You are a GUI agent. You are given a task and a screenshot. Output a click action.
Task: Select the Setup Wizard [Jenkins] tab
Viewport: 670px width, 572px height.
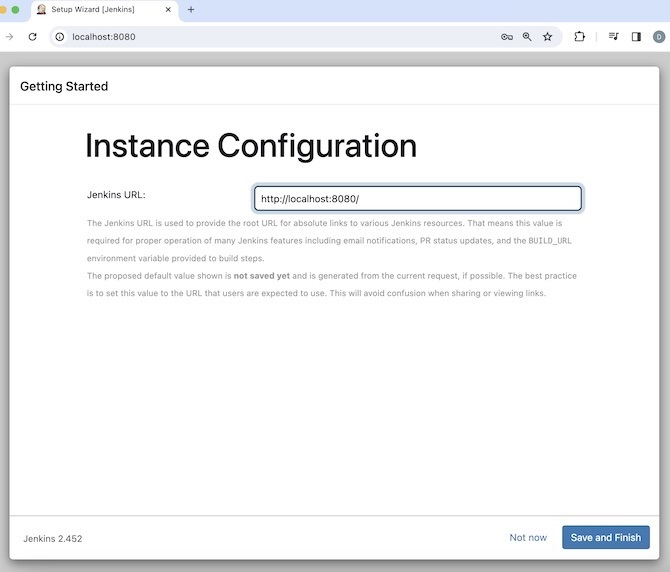pyautogui.click(x=105, y=9)
